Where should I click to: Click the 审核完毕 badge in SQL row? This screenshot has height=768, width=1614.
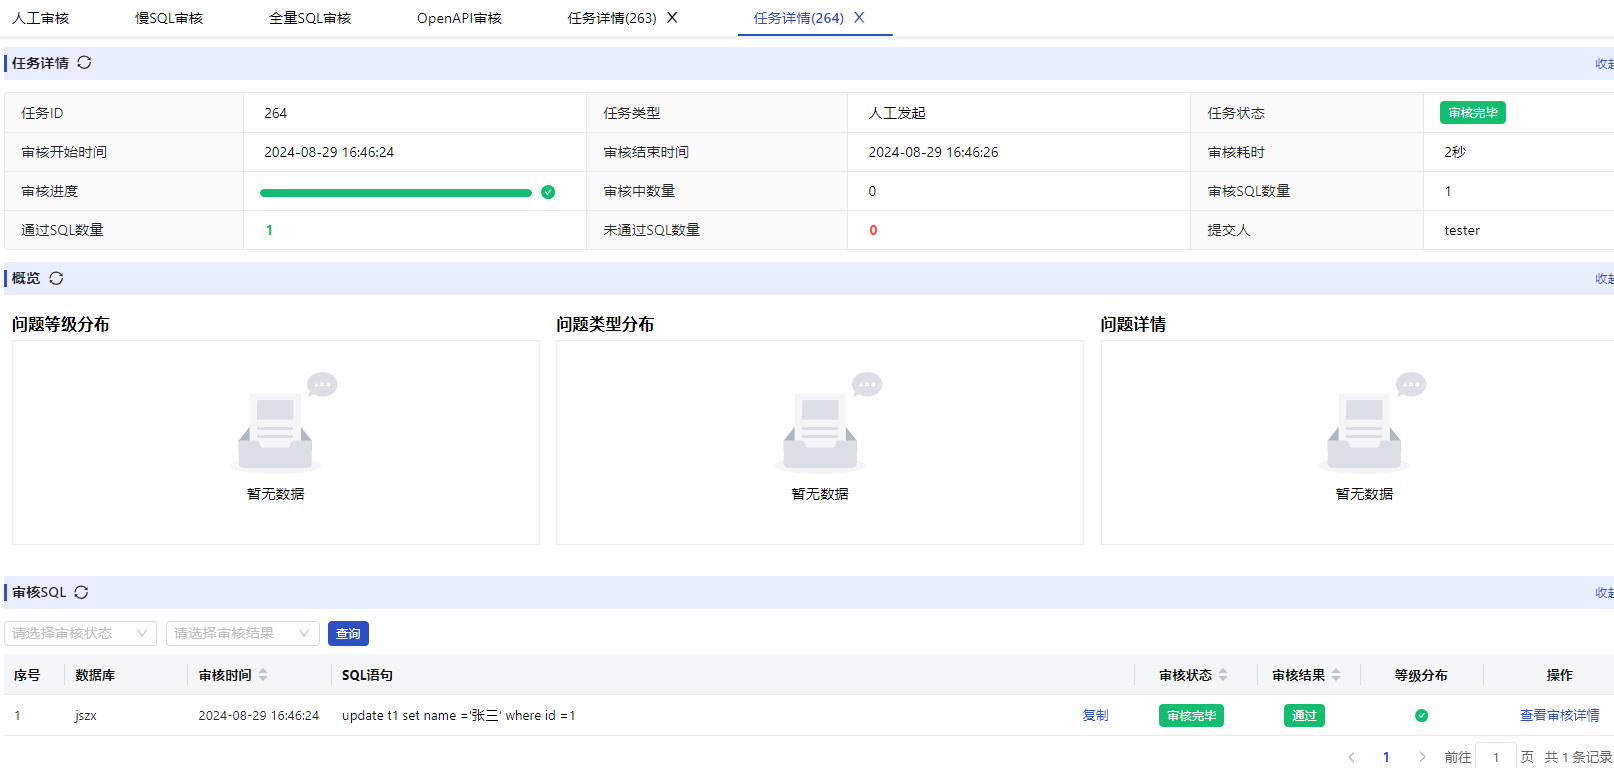click(1191, 716)
